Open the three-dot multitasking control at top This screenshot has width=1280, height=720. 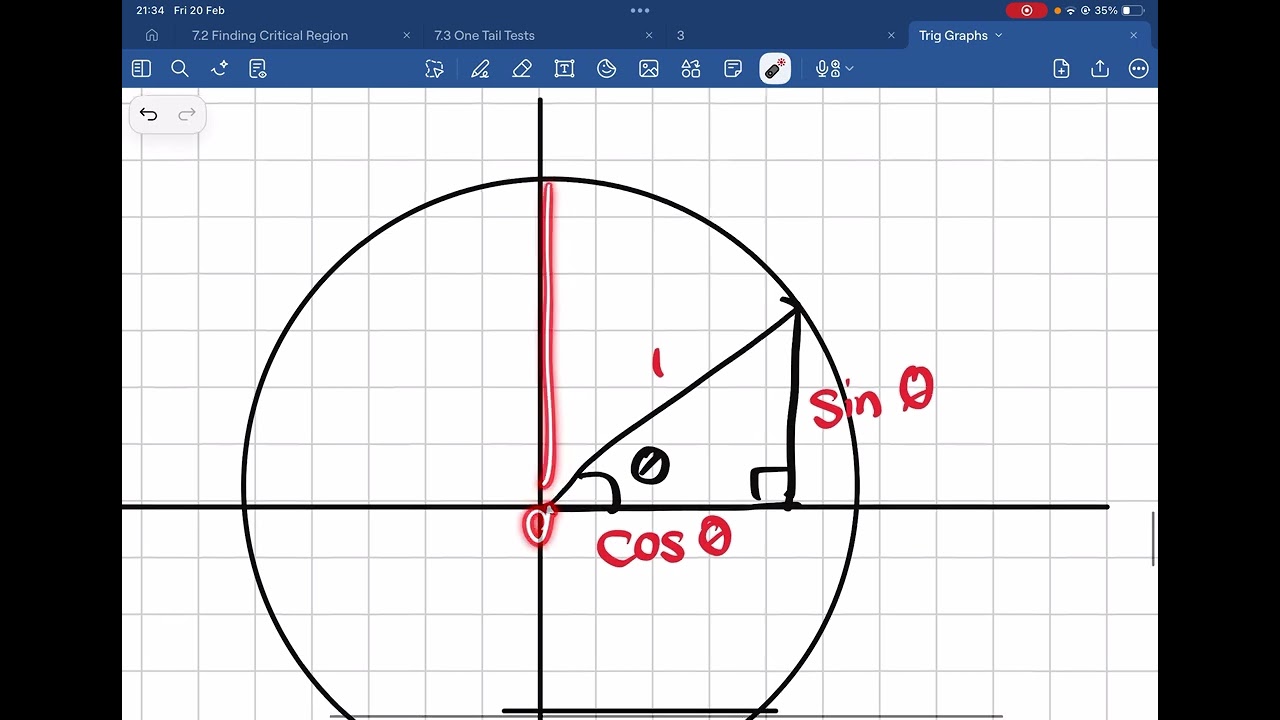pos(640,10)
